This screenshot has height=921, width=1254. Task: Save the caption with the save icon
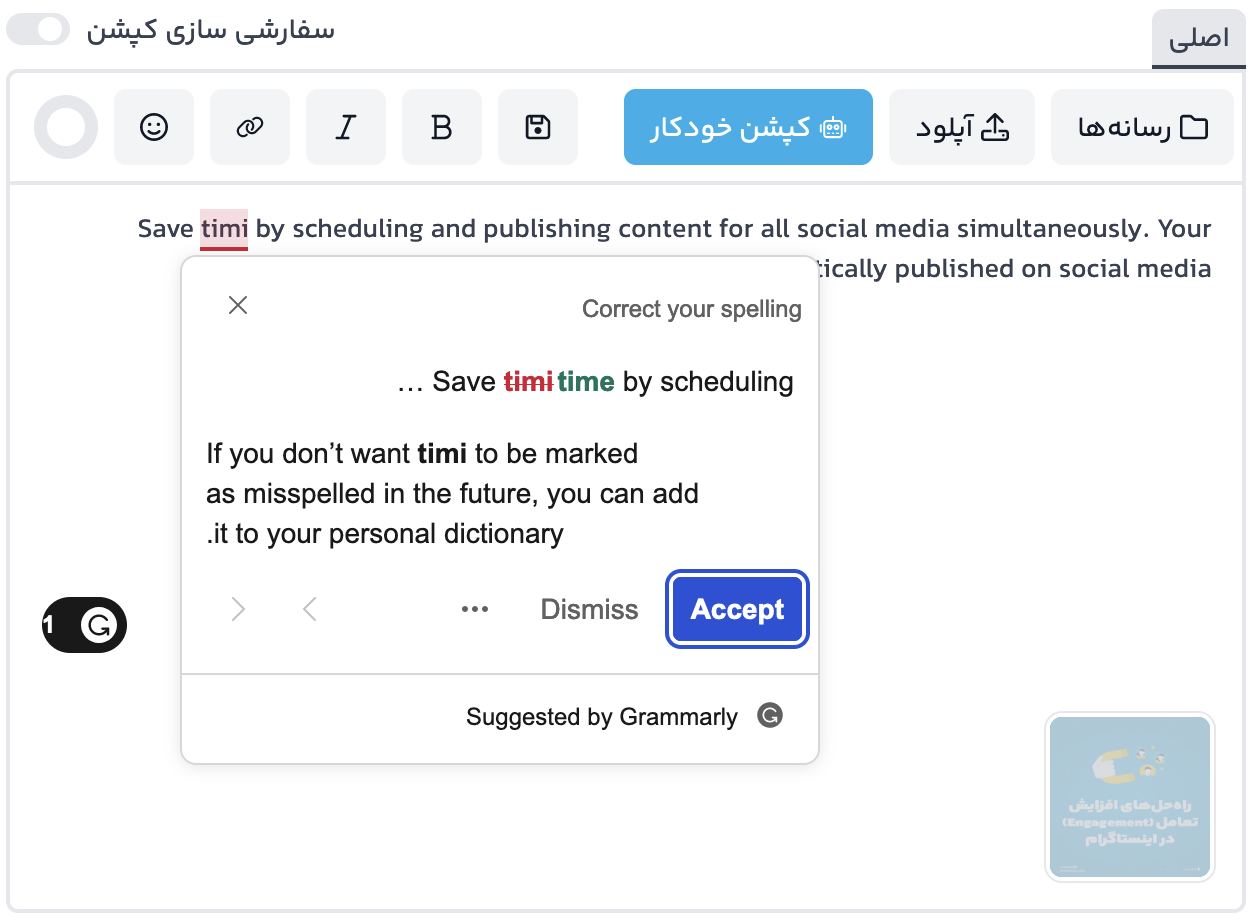pyautogui.click(x=538, y=127)
